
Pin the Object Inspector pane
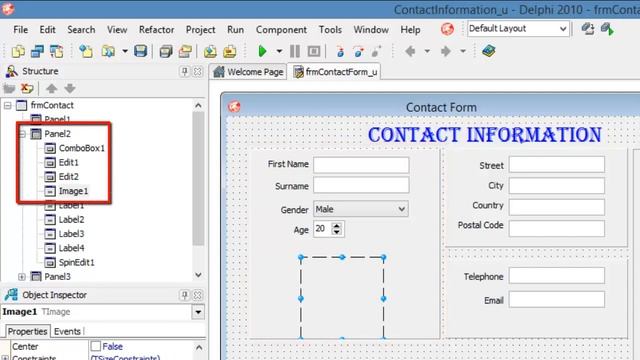[184, 295]
